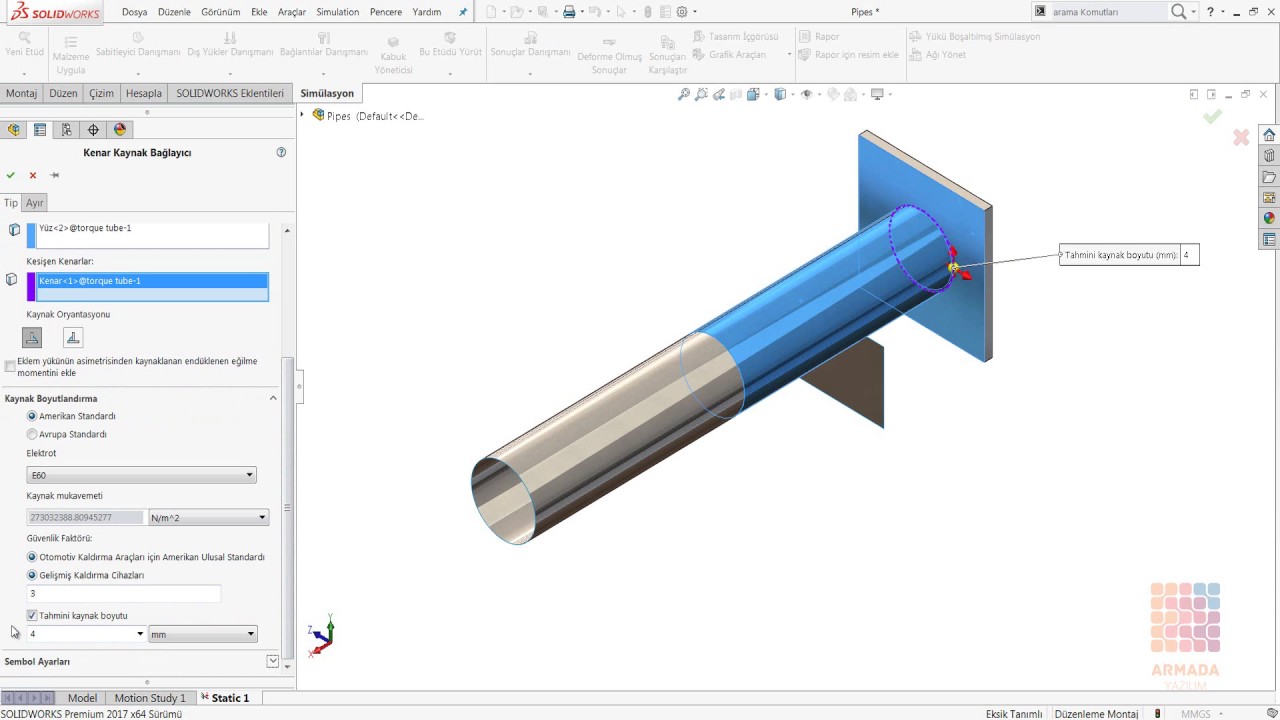This screenshot has height=720, width=1280.
Task: Open the DimXpertManager crosshair tab icon
Action: point(93,129)
